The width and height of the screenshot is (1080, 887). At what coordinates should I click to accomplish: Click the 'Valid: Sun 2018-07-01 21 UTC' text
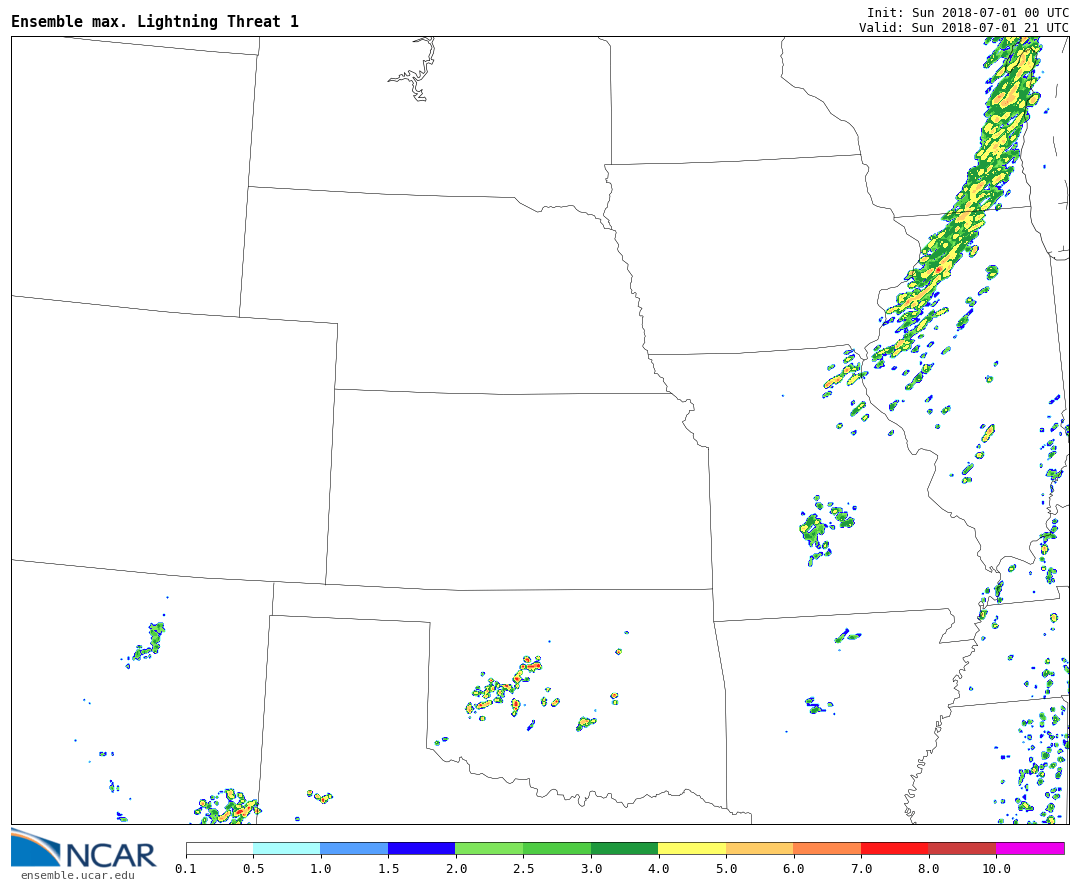(964, 28)
